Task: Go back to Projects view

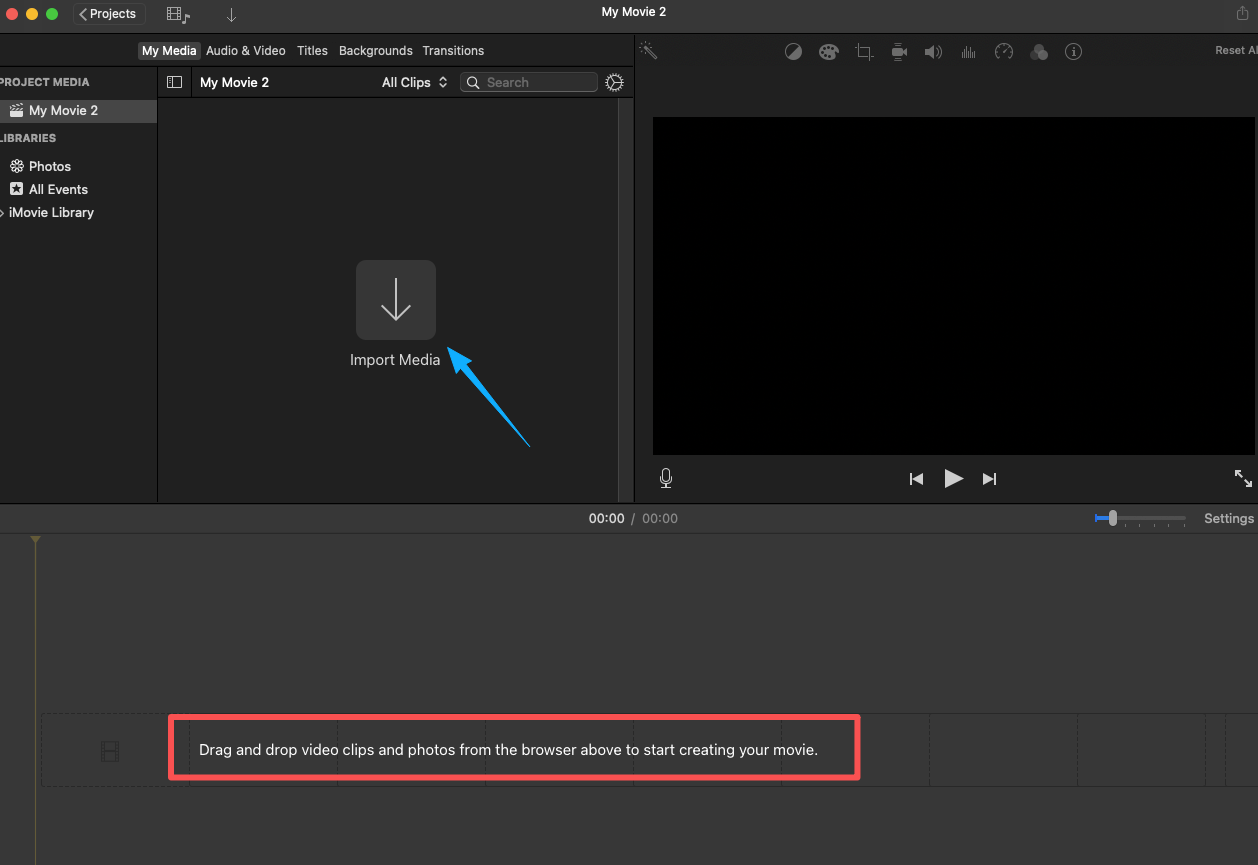Action: tap(109, 14)
